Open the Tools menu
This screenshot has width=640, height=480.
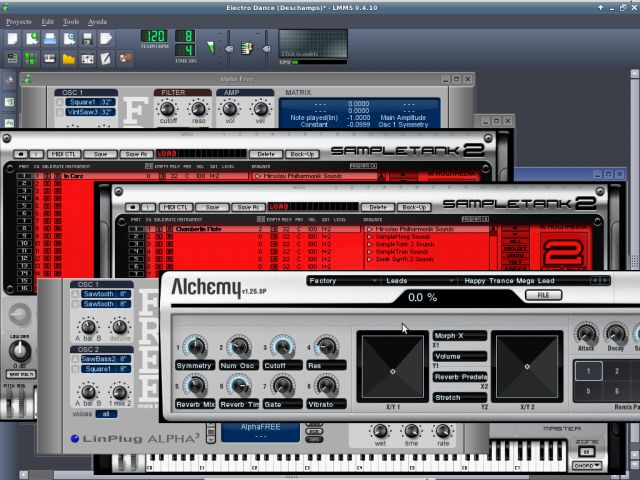(71, 22)
